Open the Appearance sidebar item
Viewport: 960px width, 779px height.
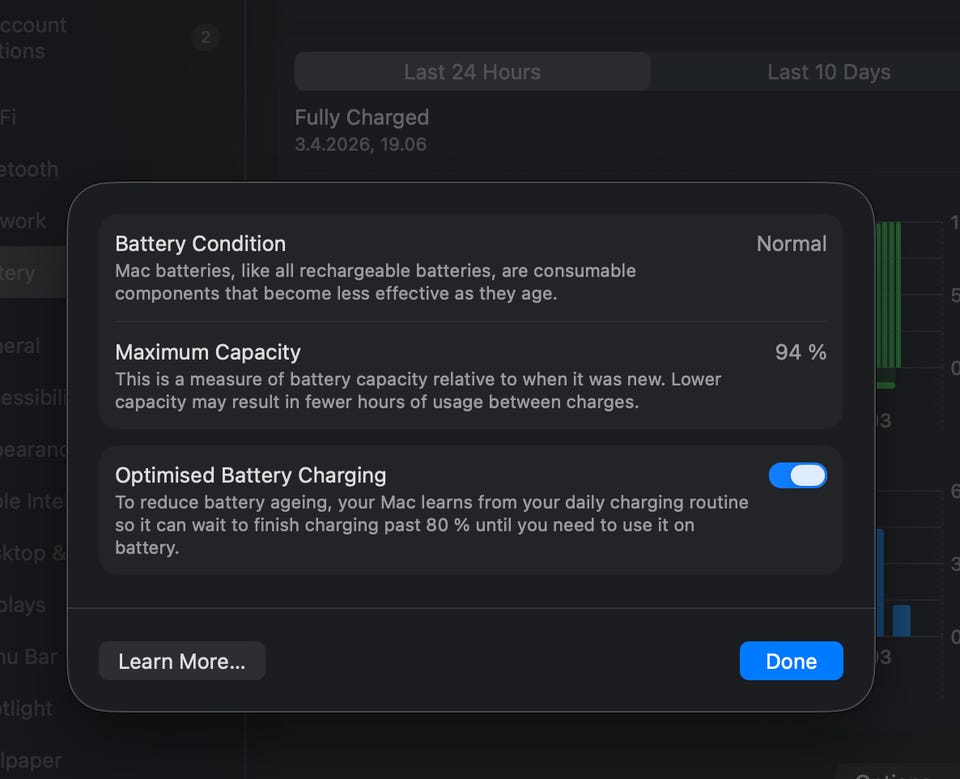[x=33, y=450]
